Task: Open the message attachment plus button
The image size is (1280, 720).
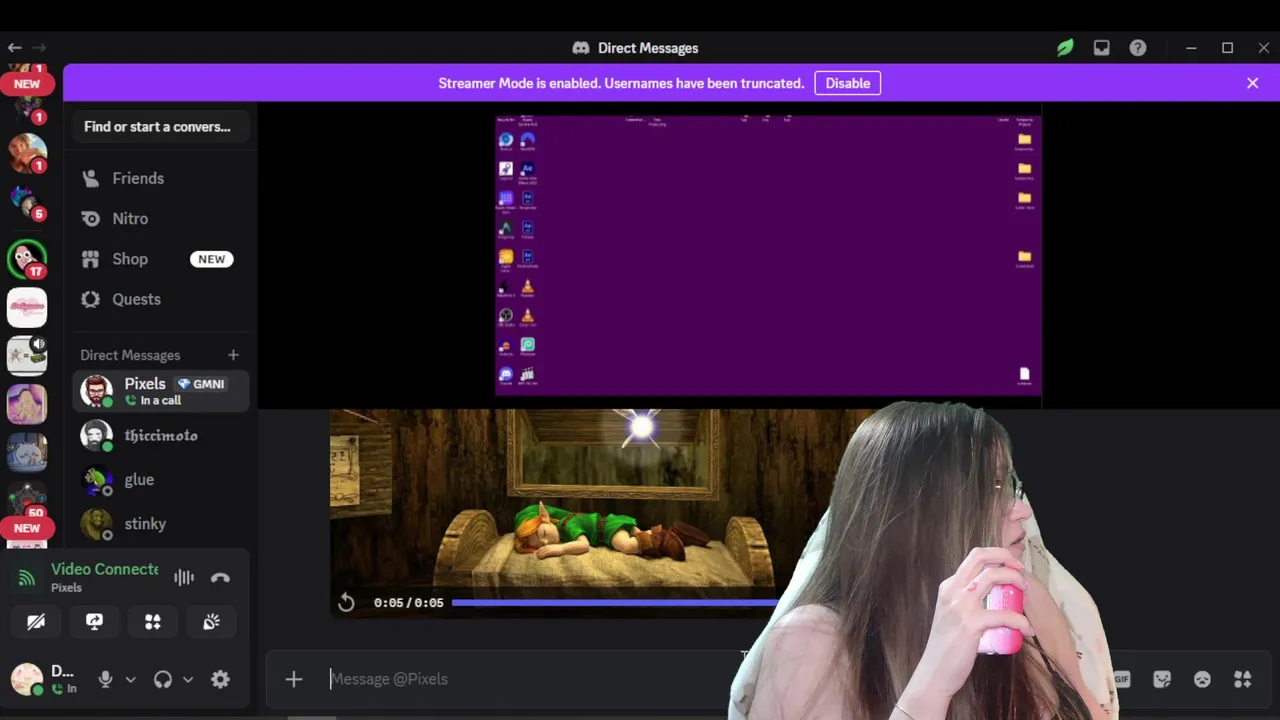Action: (293, 679)
